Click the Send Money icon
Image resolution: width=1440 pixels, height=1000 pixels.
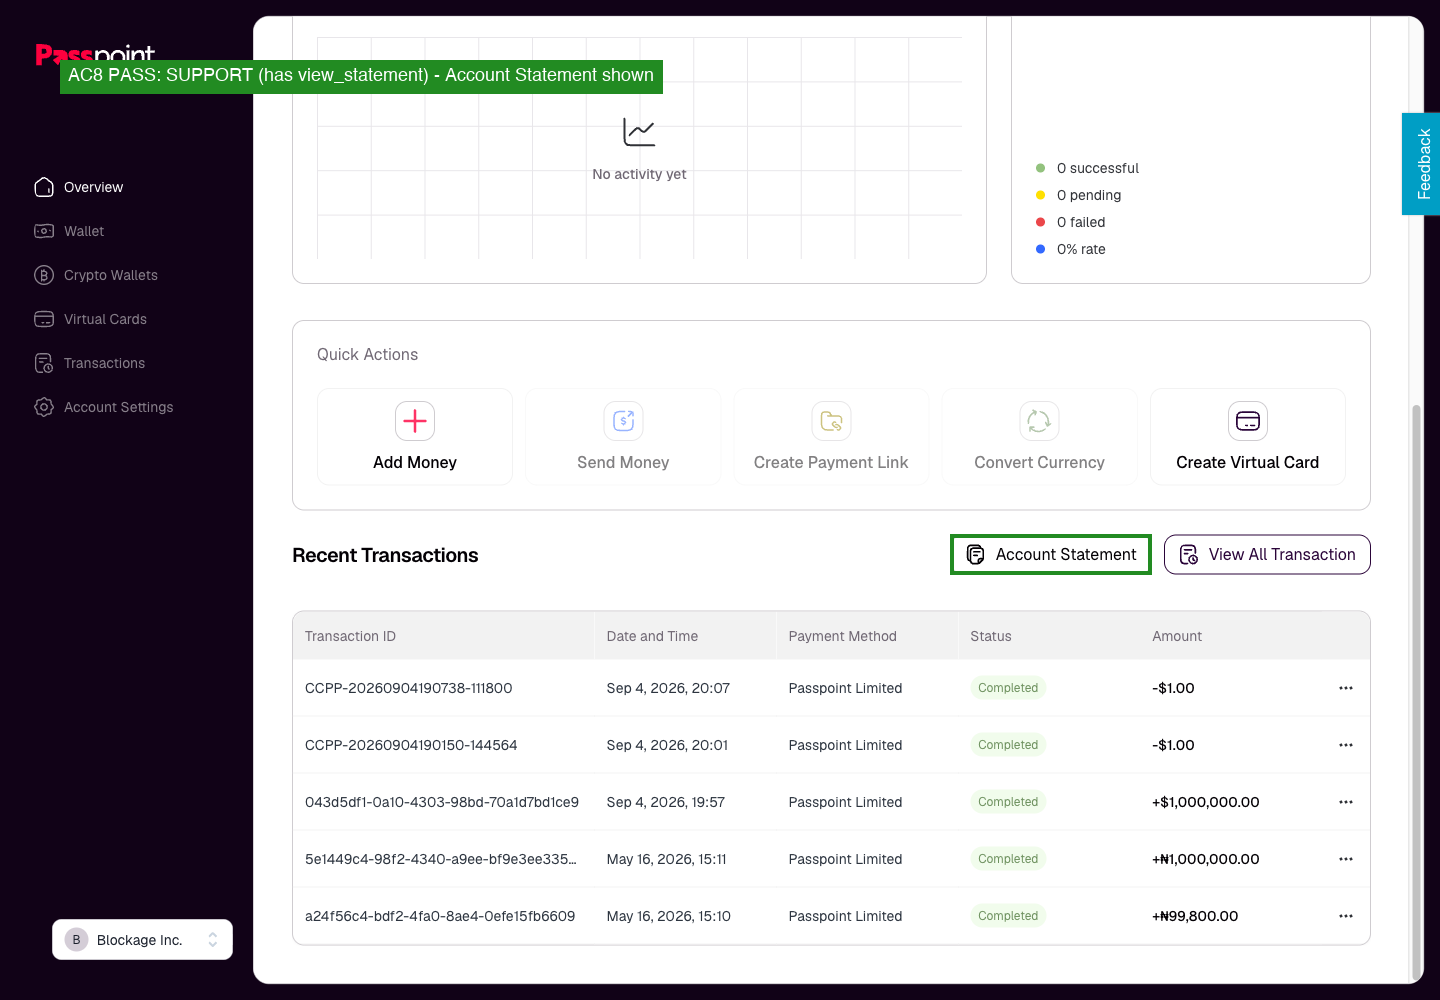pyautogui.click(x=623, y=421)
